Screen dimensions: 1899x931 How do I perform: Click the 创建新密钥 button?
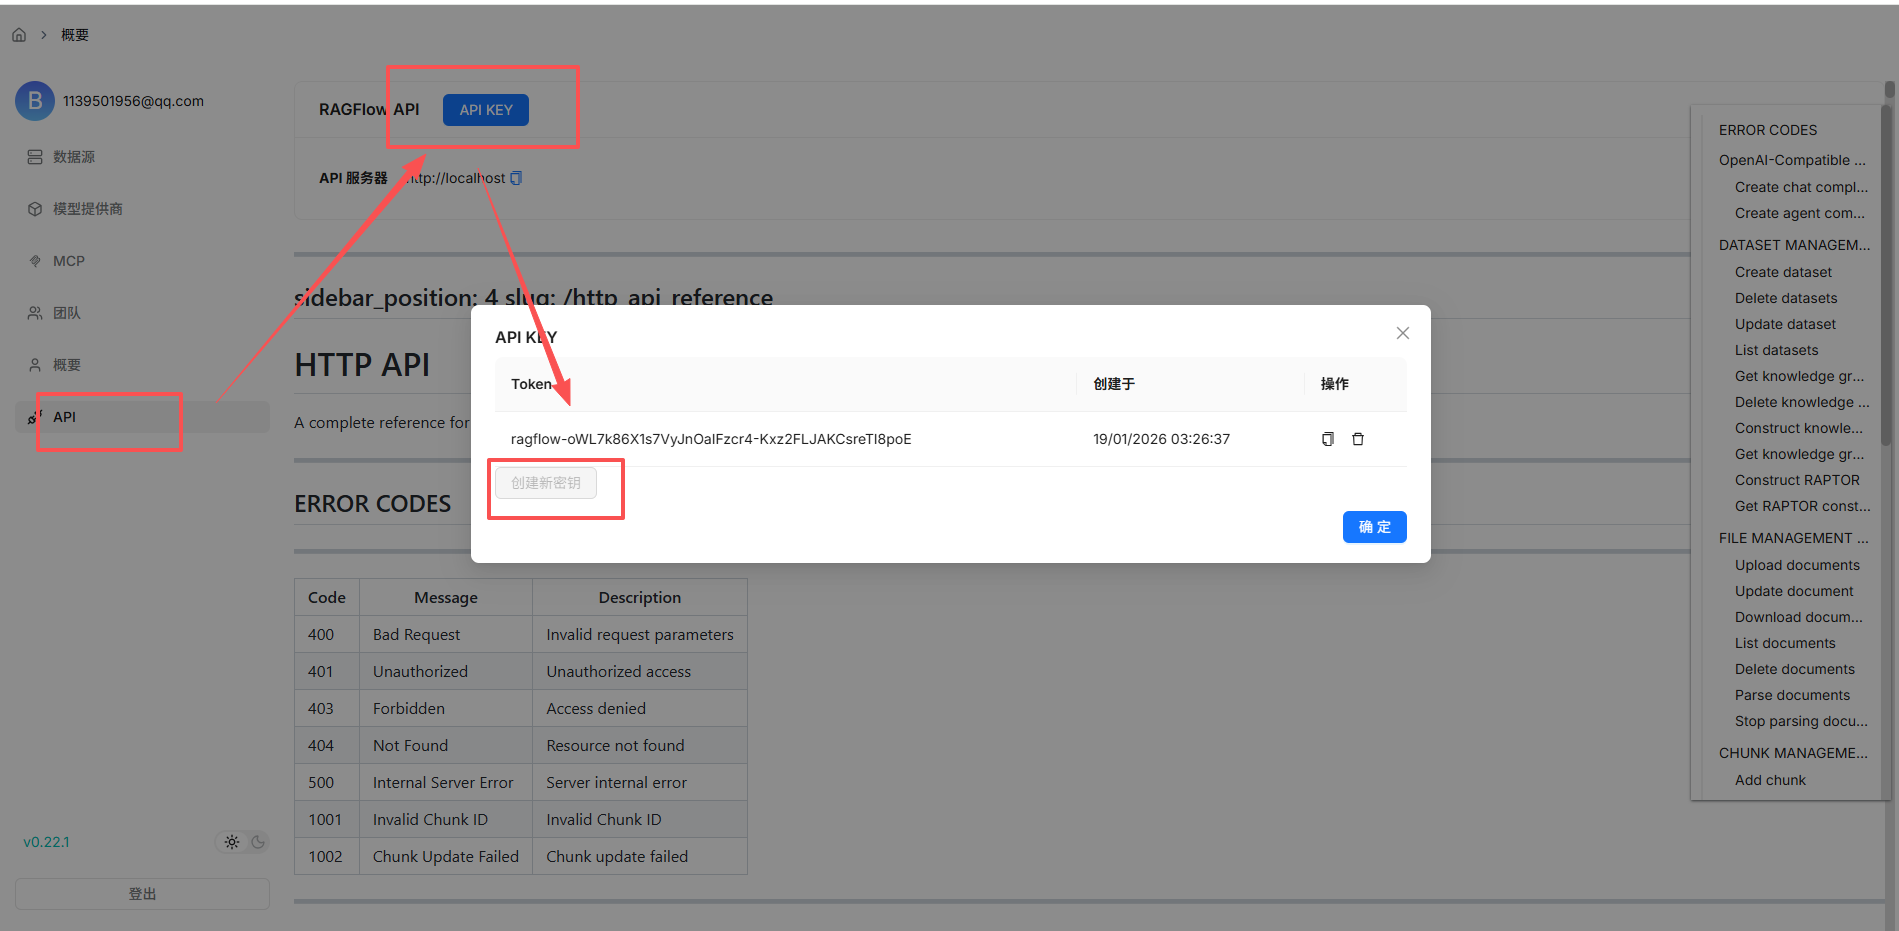click(x=546, y=483)
